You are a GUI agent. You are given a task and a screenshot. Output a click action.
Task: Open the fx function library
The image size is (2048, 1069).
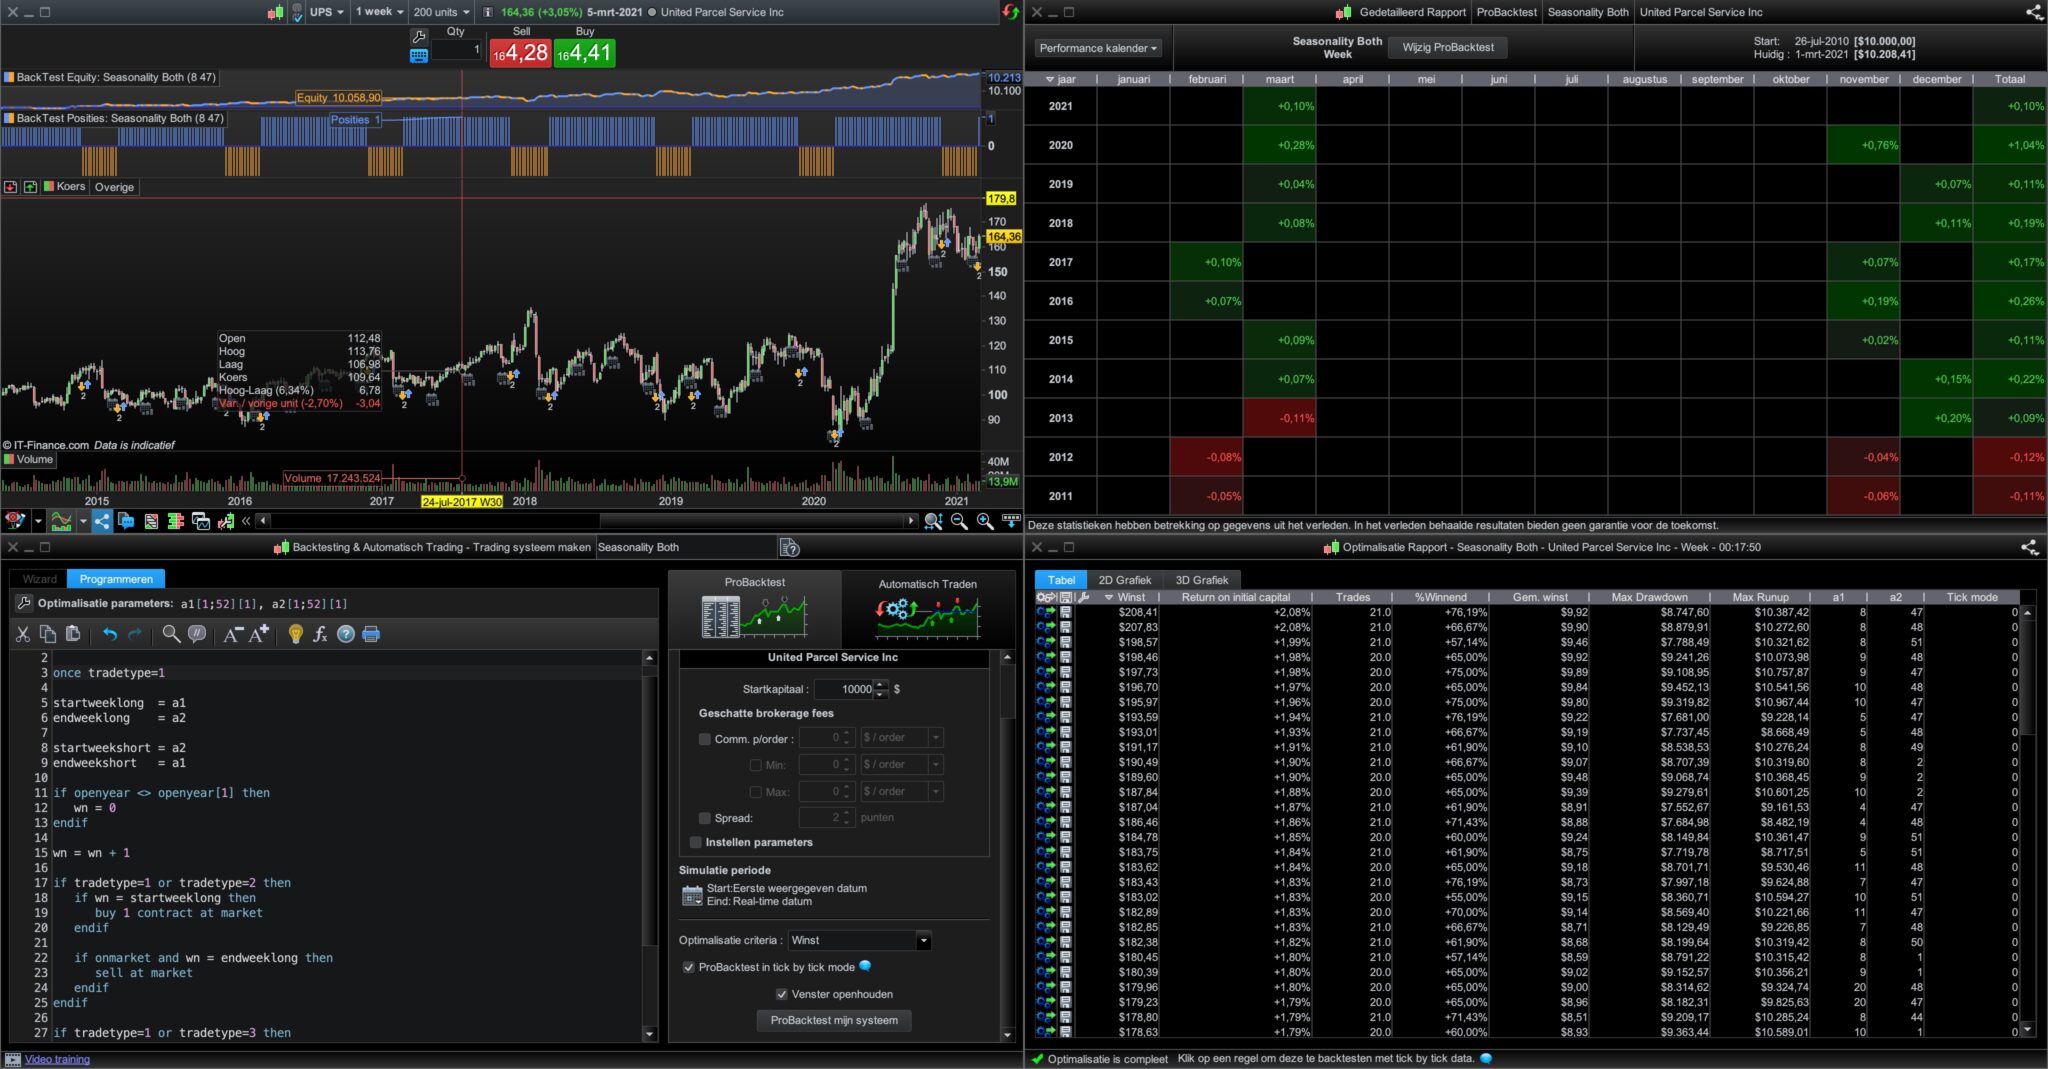point(320,634)
